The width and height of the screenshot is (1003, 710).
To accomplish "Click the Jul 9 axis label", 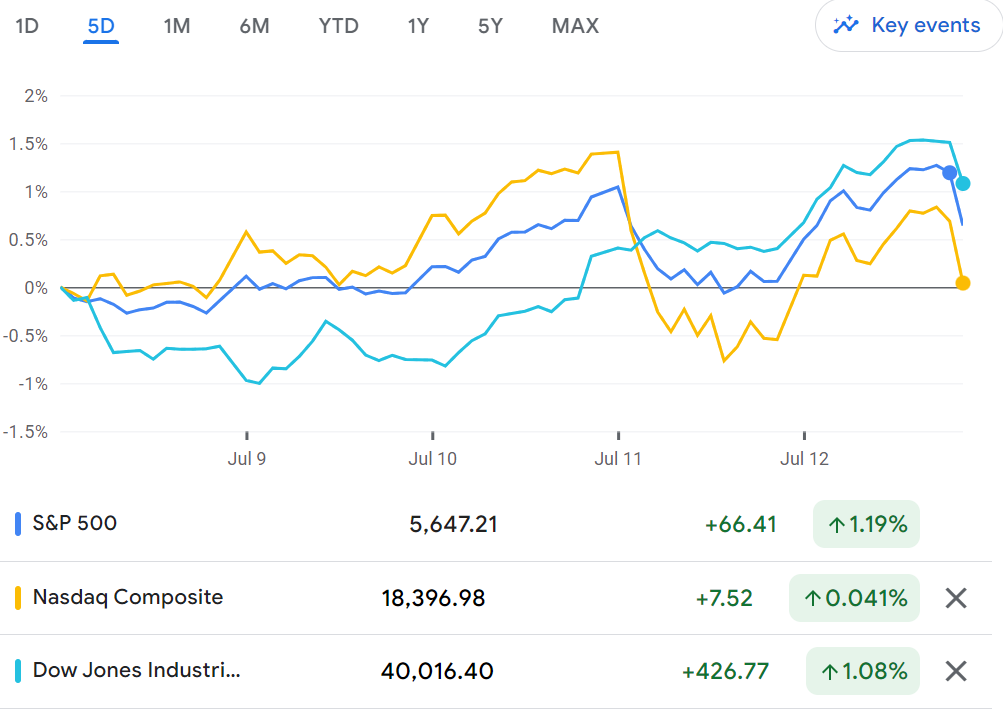I will click(x=246, y=459).
